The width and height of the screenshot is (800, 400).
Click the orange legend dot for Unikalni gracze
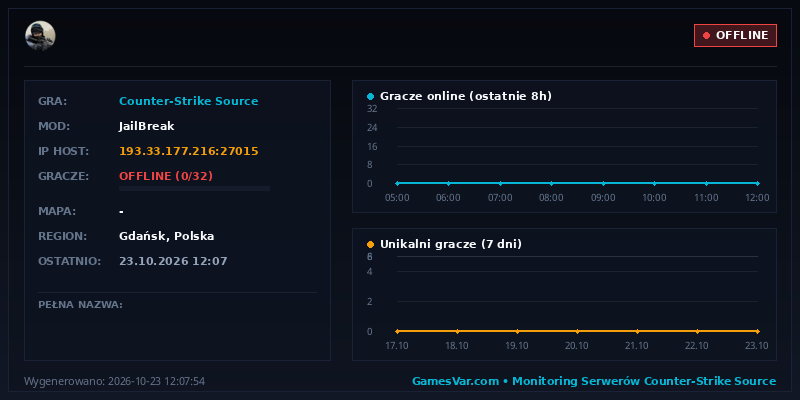(370, 244)
